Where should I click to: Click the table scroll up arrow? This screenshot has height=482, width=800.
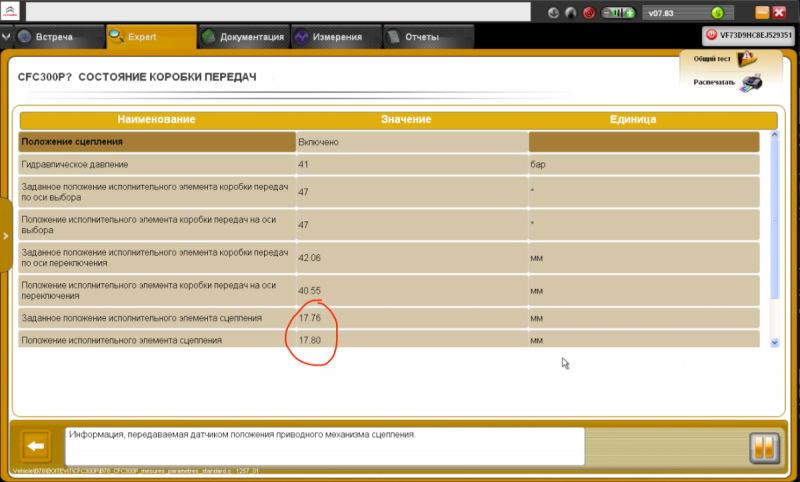774,135
